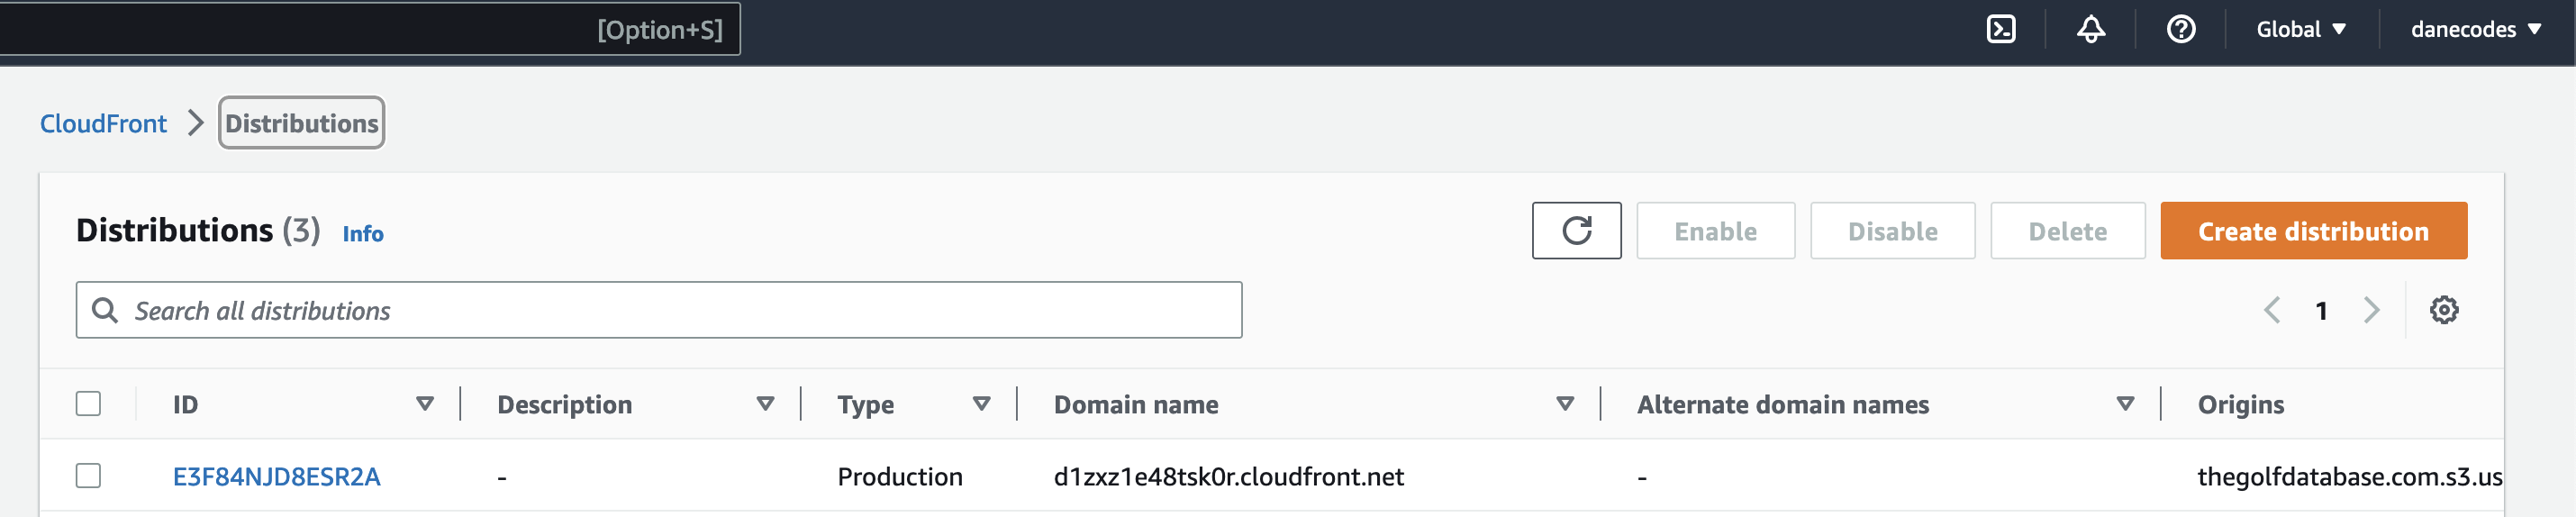Open the help question mark icon
The height and width of the screenshot is (517, 2576).
2181,29
